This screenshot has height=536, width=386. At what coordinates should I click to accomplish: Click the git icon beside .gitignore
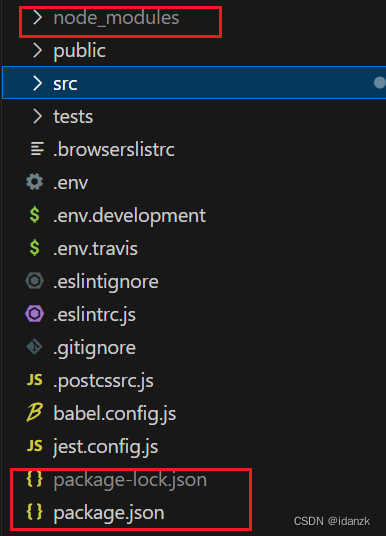point(35,347)
